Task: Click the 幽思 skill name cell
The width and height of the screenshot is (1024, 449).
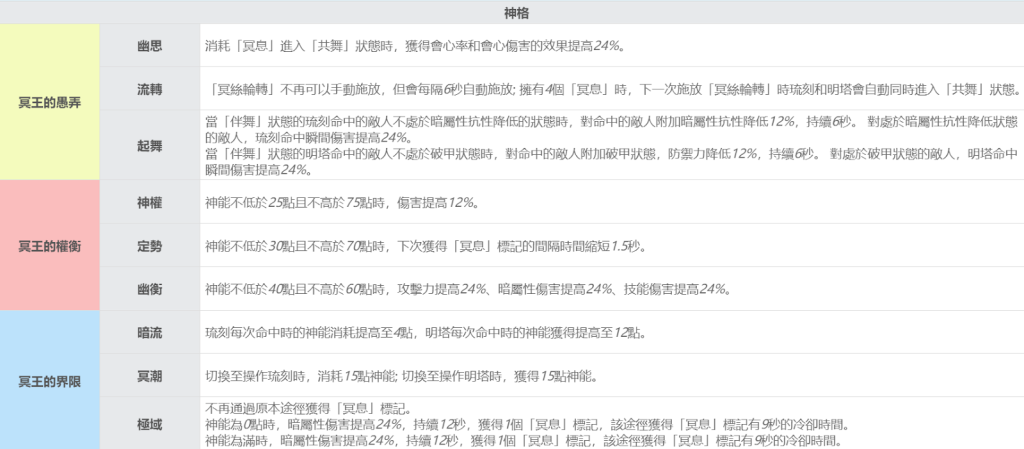Action: (x=150, y=46)
